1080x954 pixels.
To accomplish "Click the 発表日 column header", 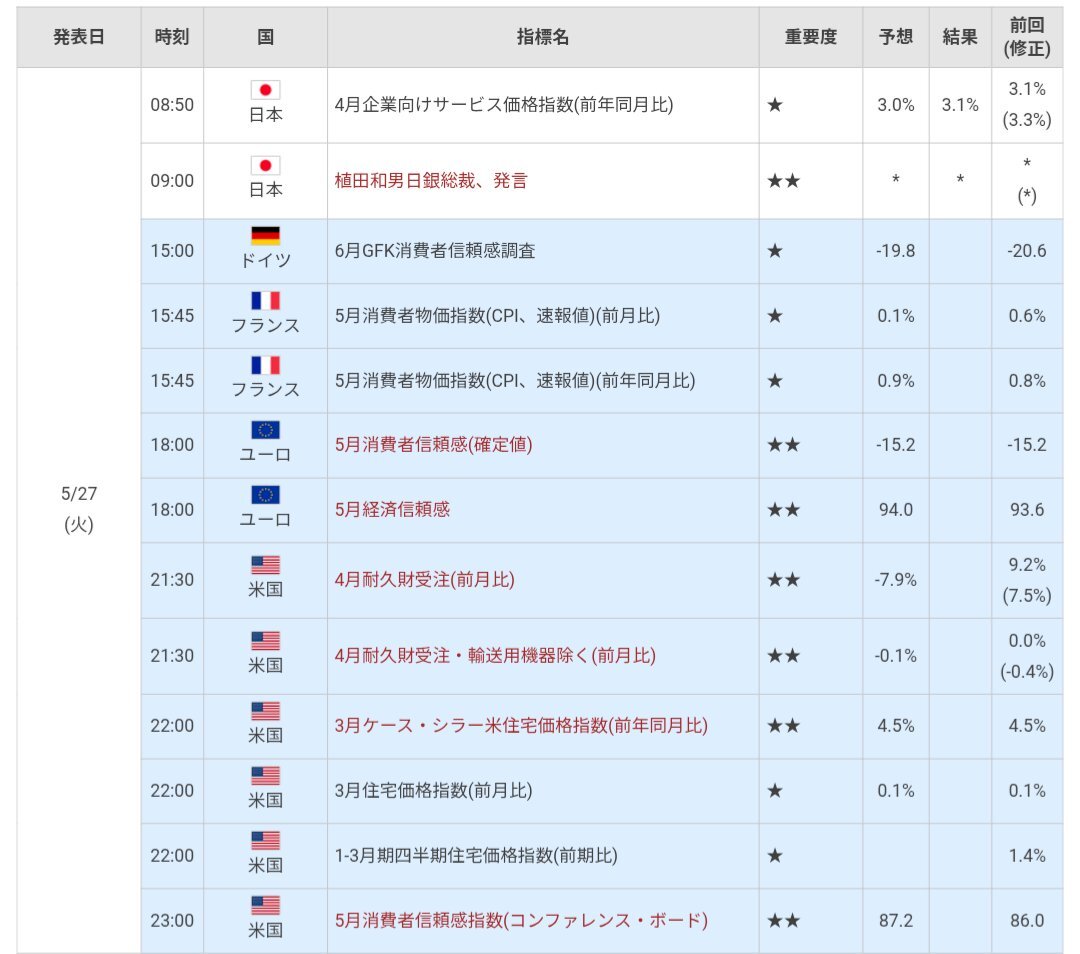I will click(79, 37).
